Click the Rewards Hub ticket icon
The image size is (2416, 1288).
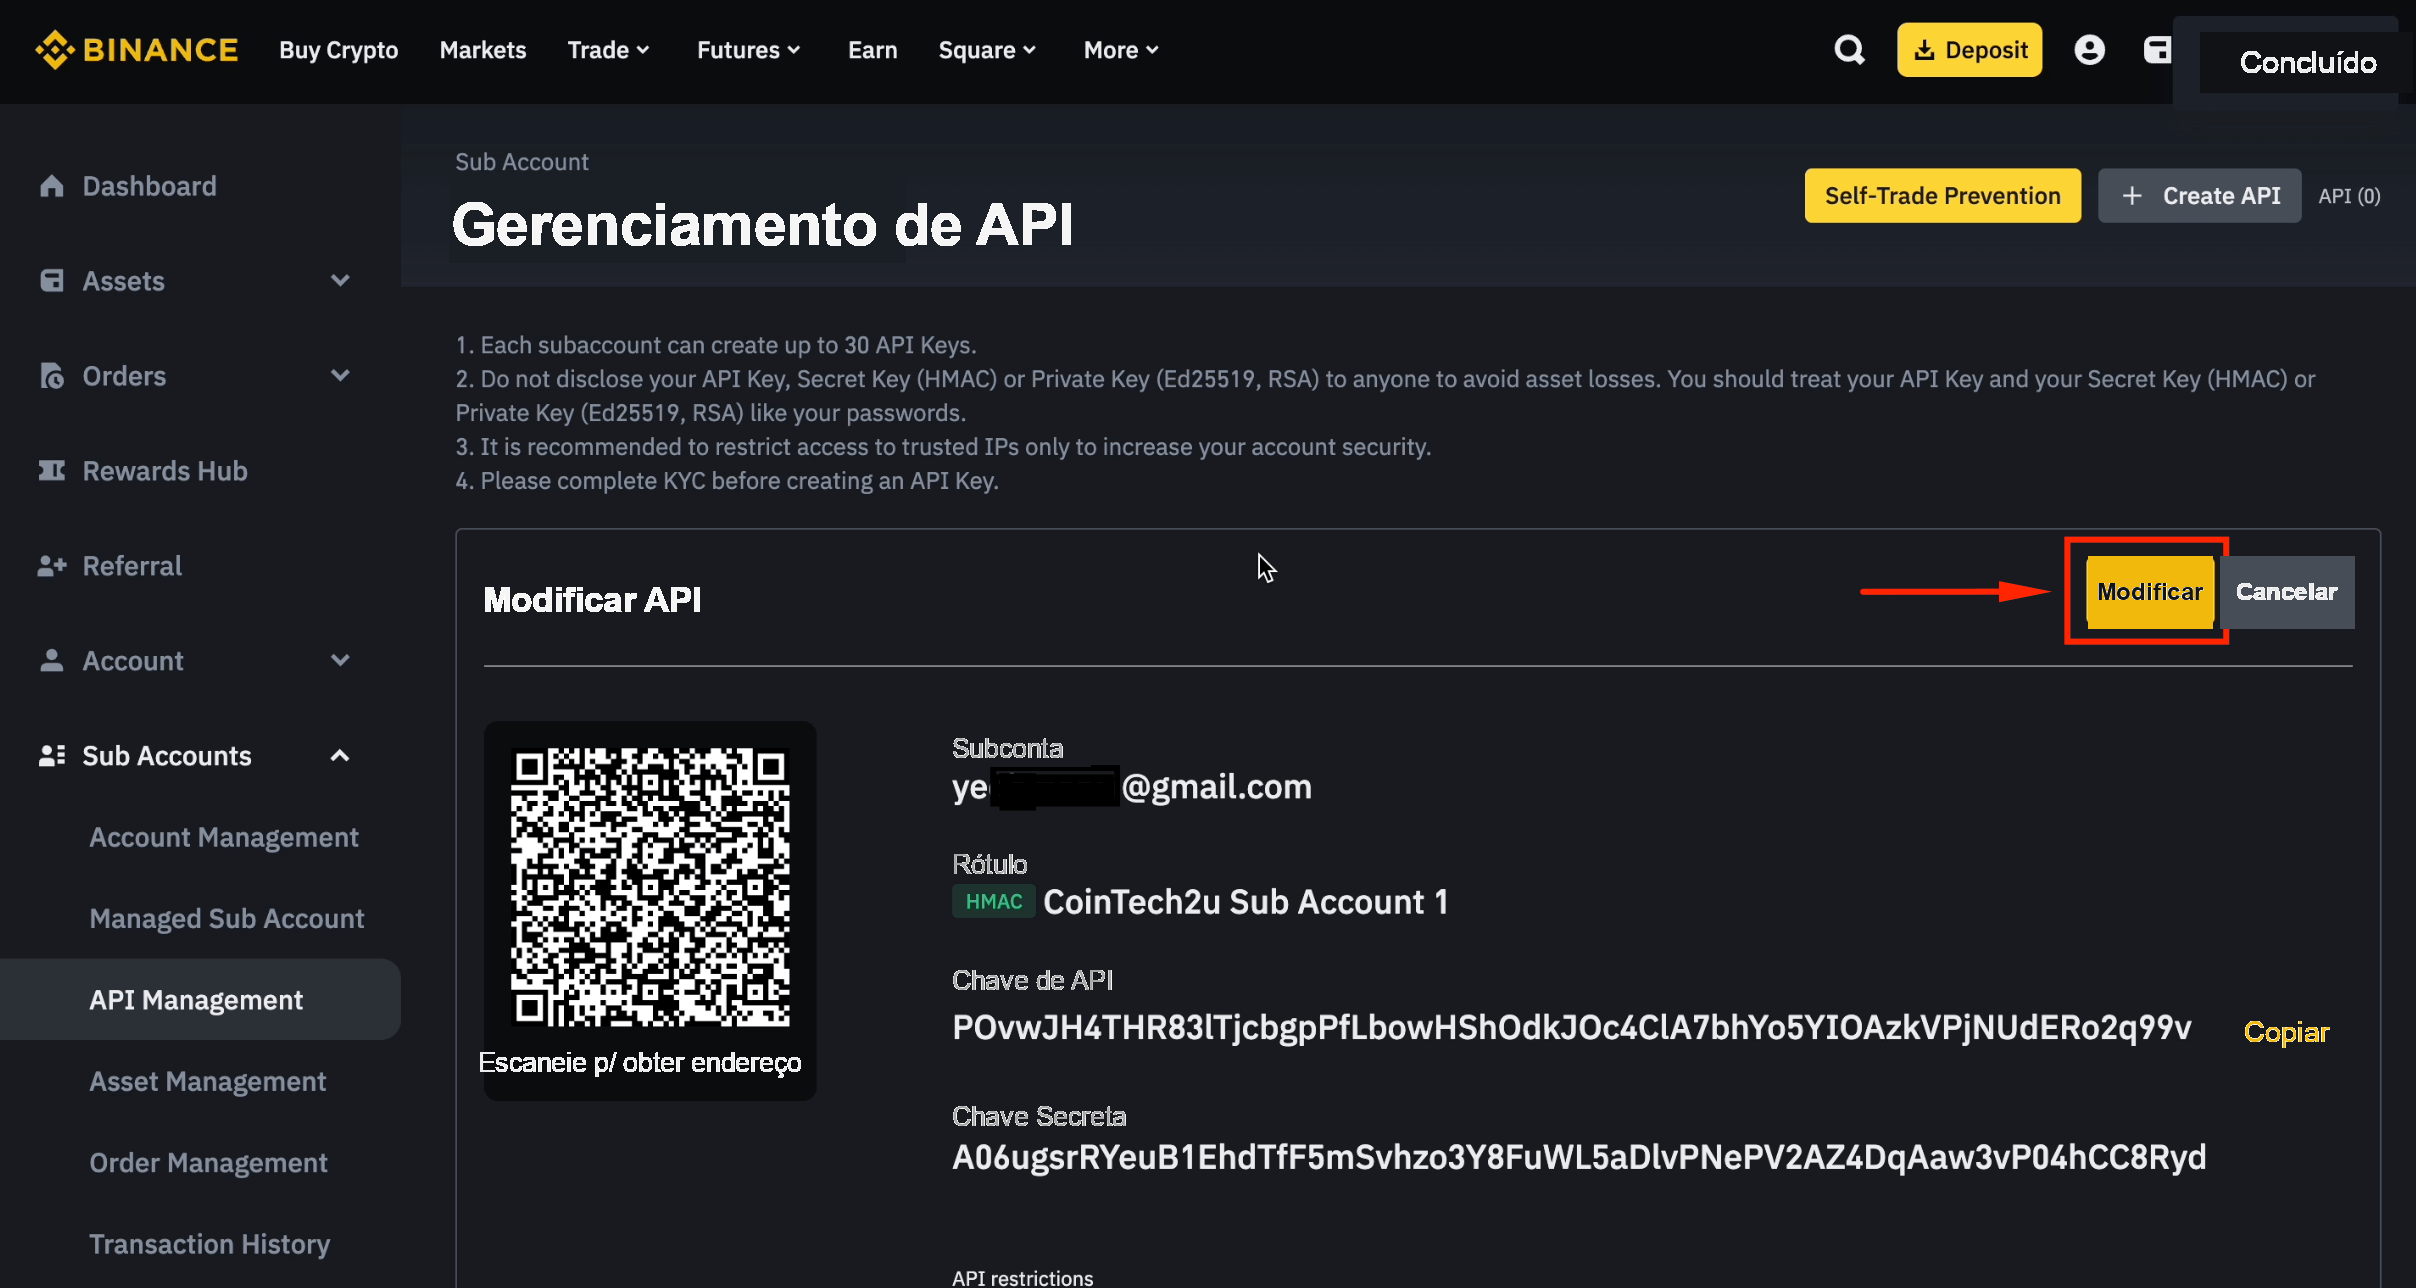(52, 471)
